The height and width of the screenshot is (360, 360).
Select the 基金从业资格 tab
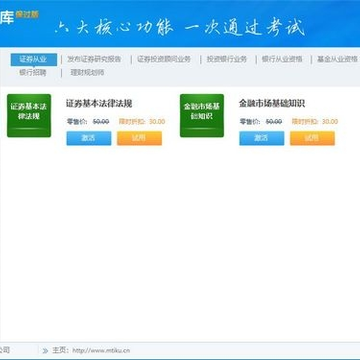click(337, 60)
